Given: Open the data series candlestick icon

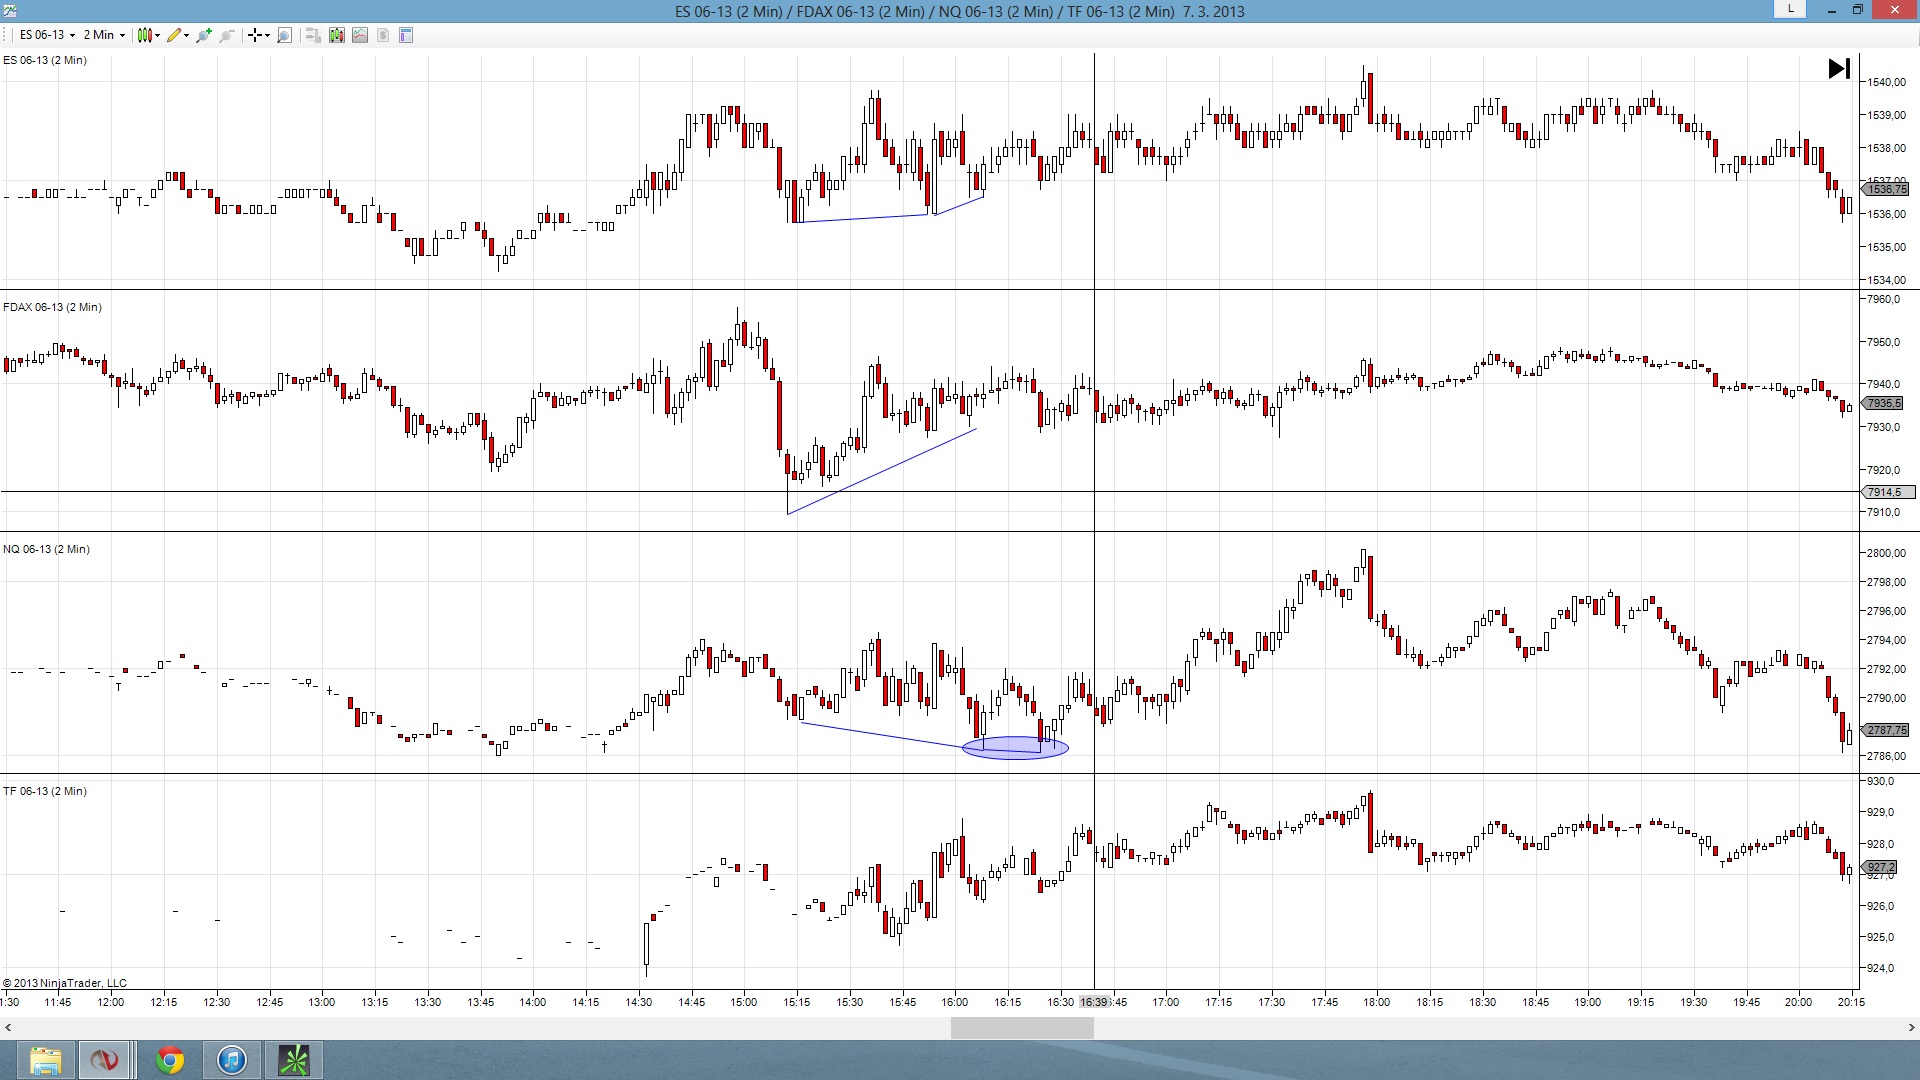Looking at the screenshot, I should pyautogui.click(x=336, y=35).
